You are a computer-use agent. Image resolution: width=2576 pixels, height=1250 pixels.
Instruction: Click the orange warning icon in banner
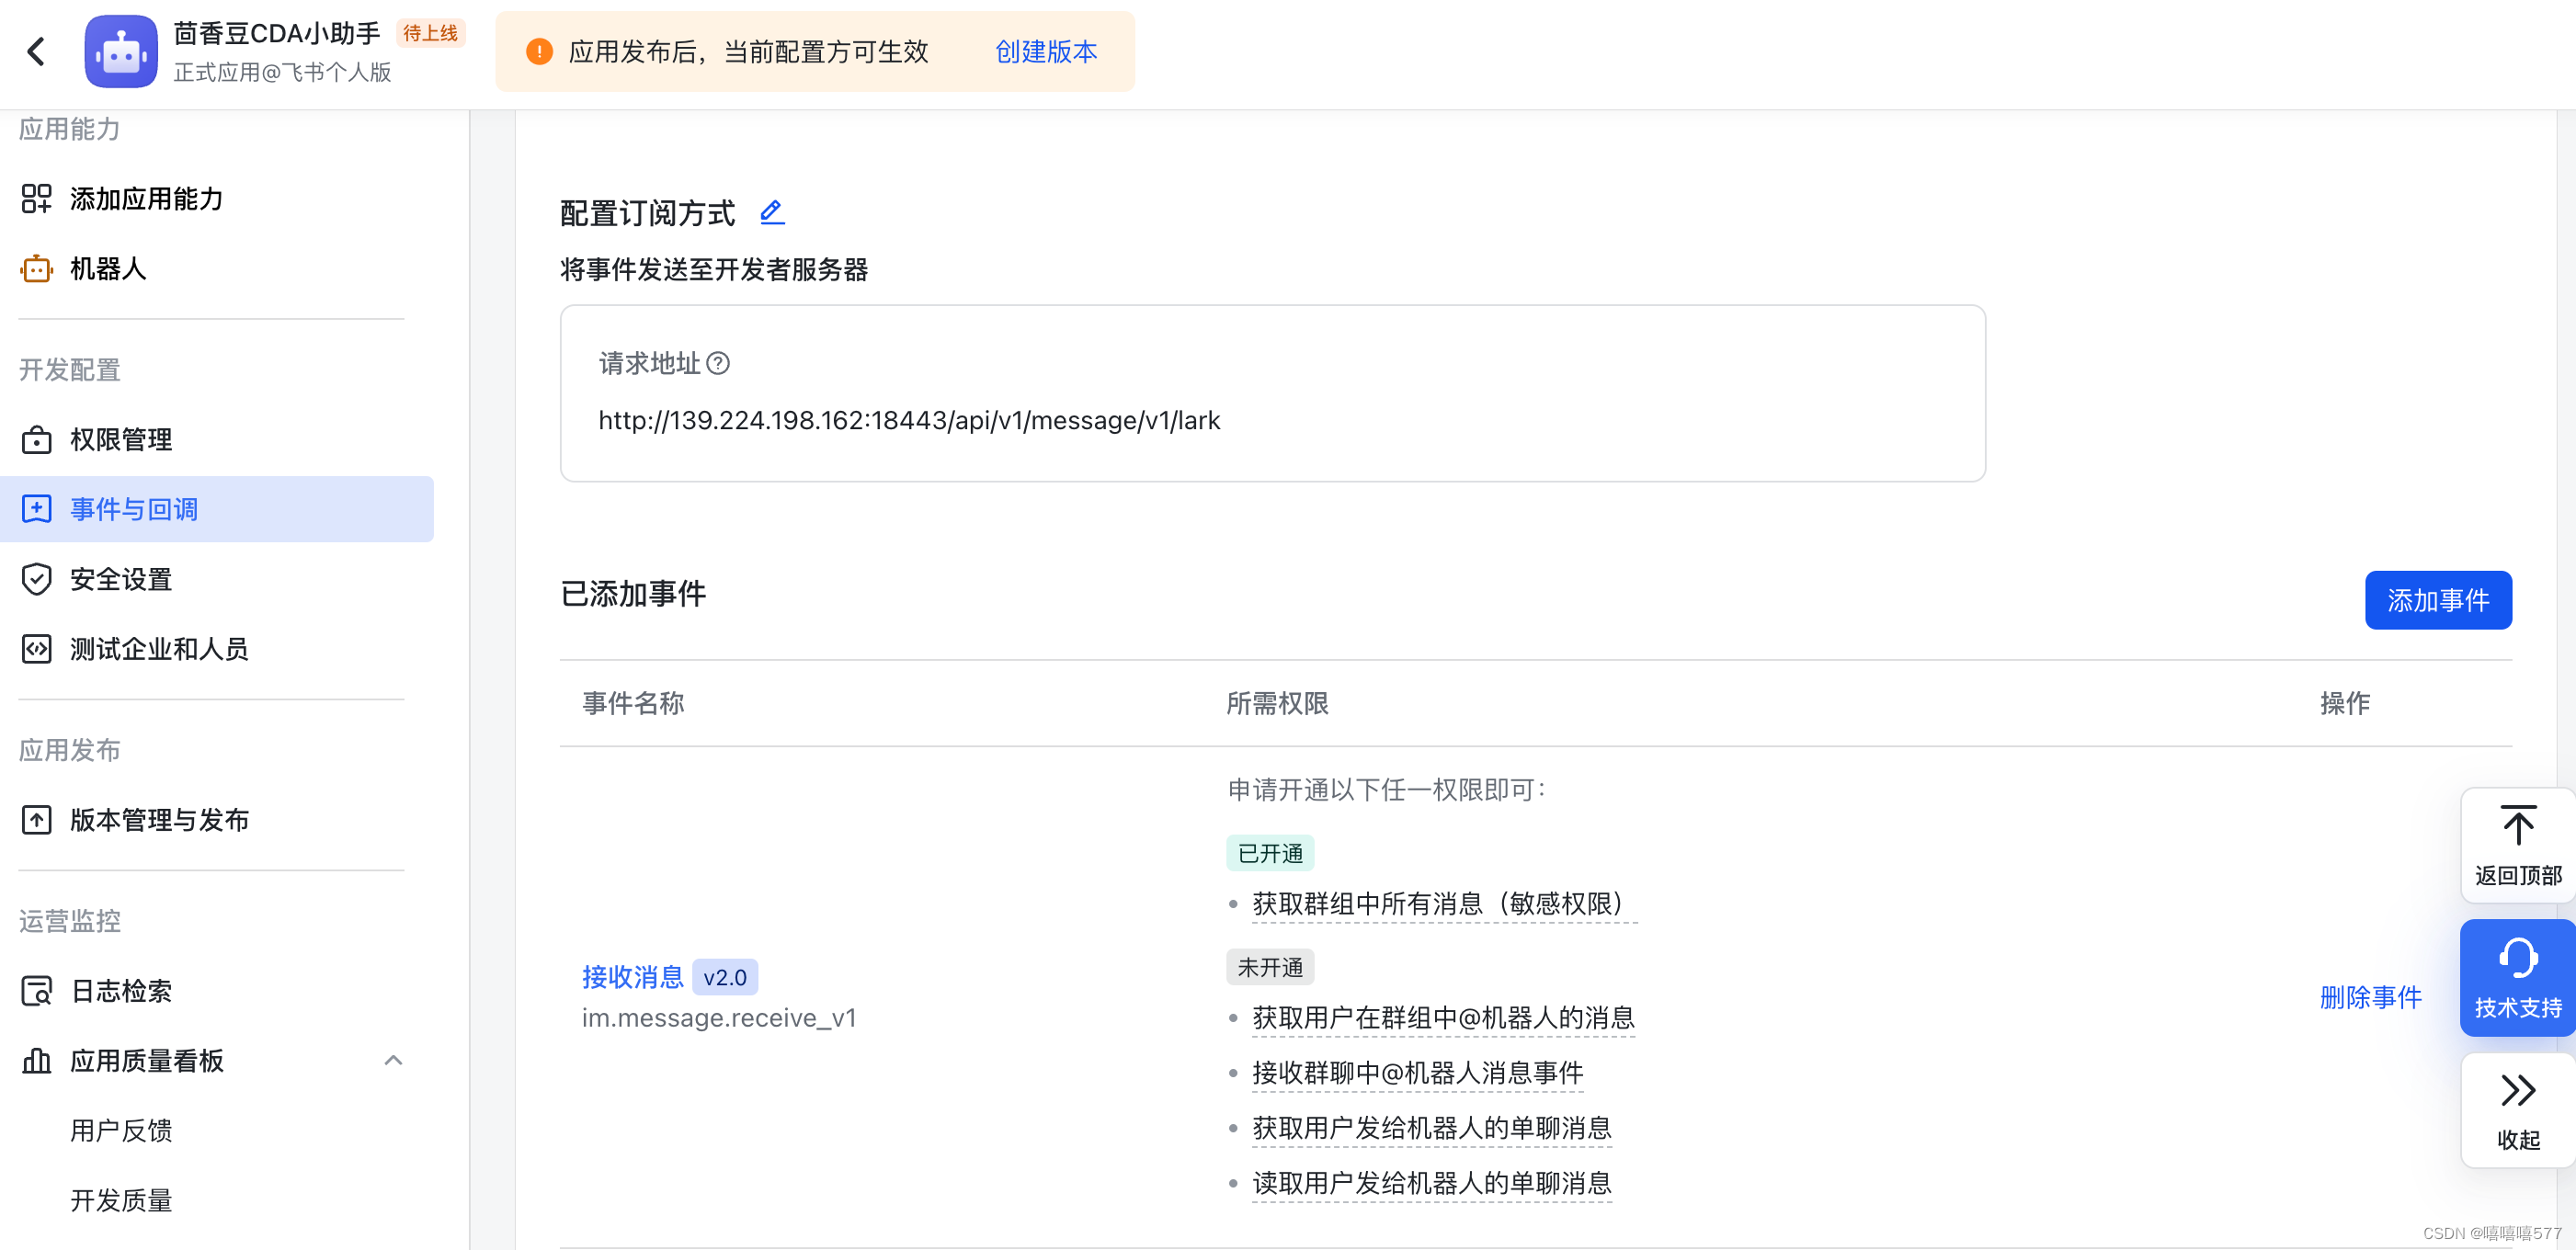point(539,51)
